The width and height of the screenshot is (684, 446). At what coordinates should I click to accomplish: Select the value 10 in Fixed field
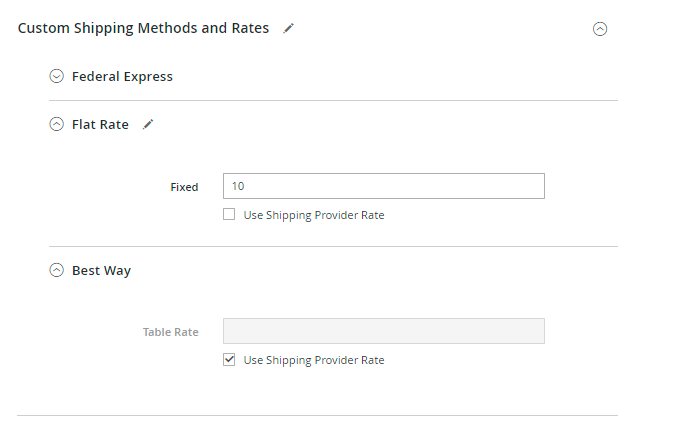point(238,186)
